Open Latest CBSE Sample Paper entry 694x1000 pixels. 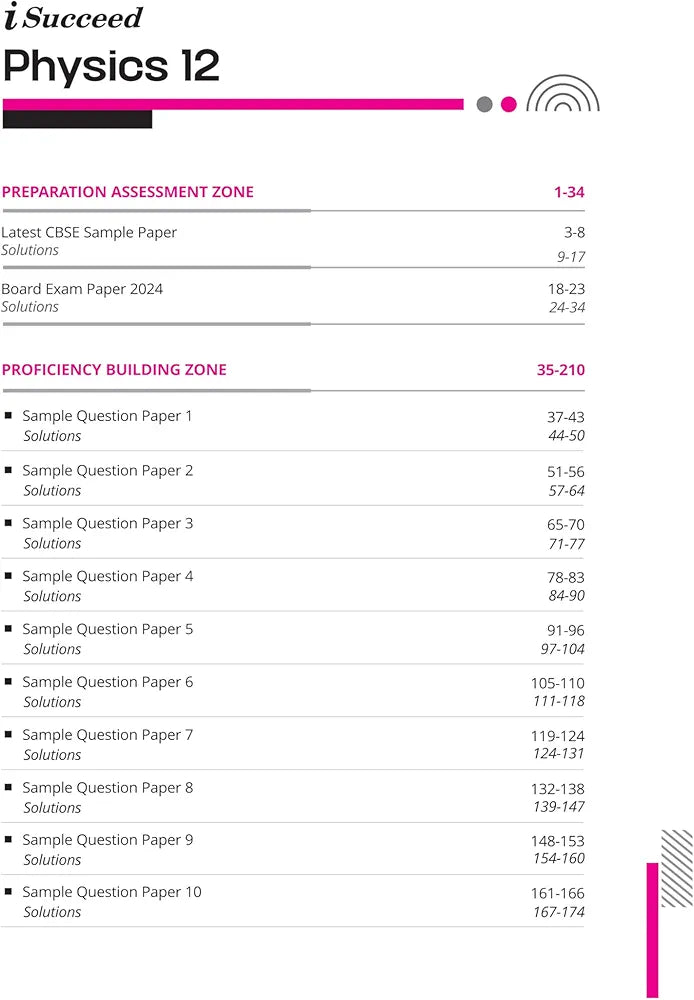pos(89,232)
